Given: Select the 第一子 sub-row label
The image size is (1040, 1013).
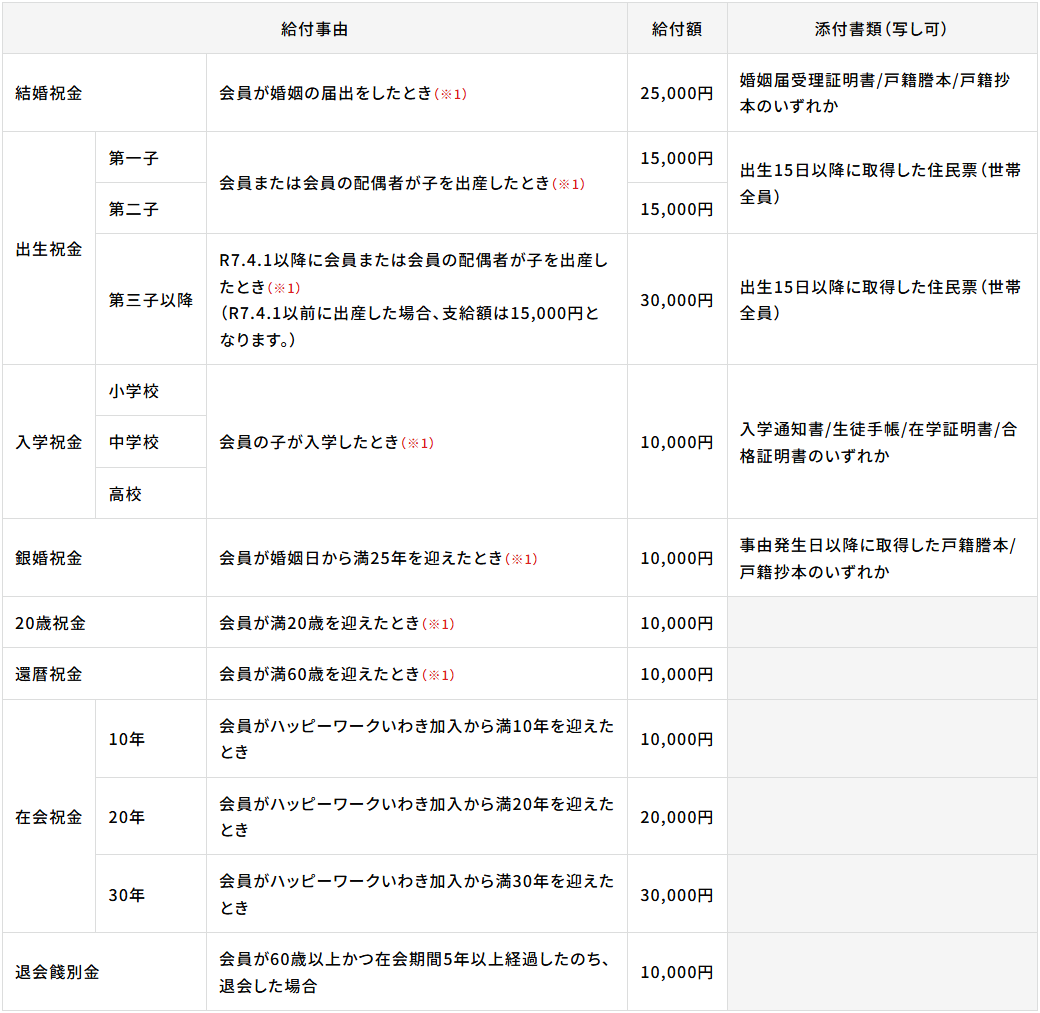Looking at the screenshot, I should 134,158.
